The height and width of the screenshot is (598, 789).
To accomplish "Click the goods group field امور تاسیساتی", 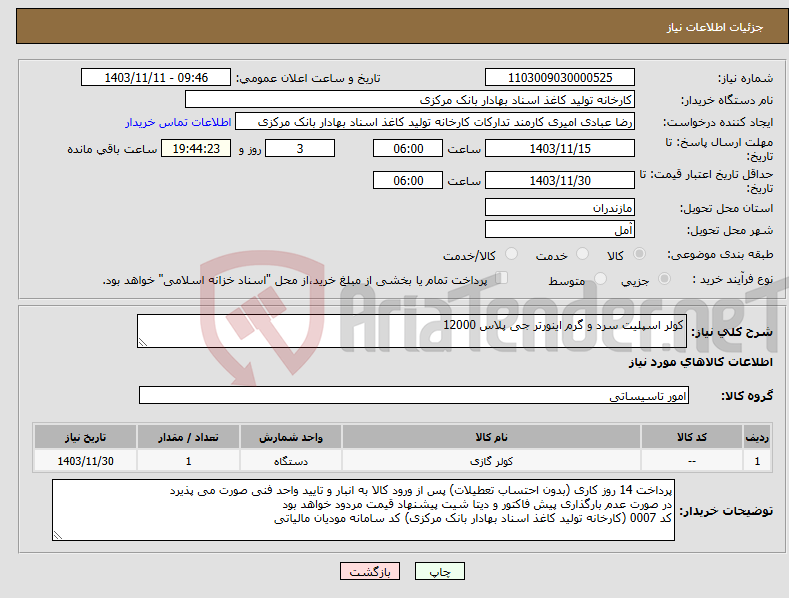I will click(x=414, y=395).
